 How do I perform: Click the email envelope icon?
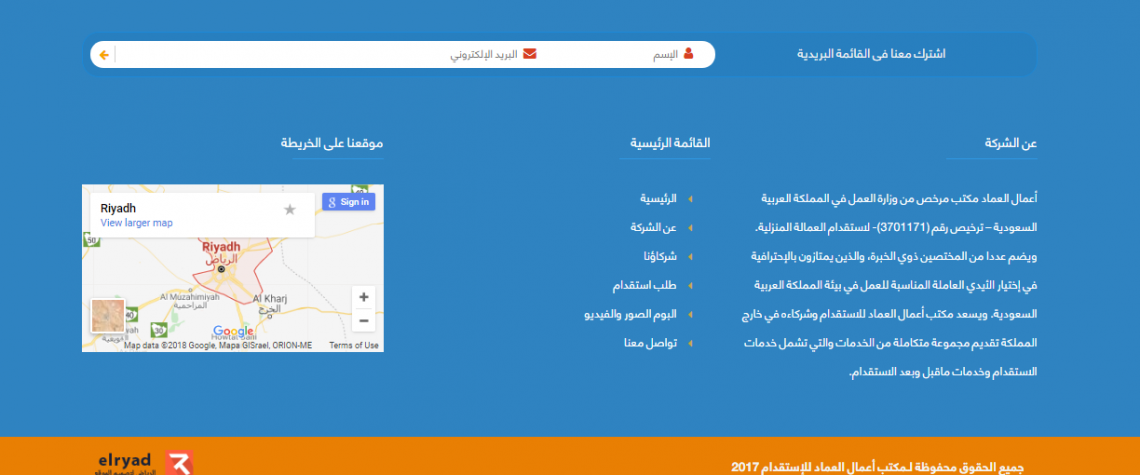coord(529,54)
